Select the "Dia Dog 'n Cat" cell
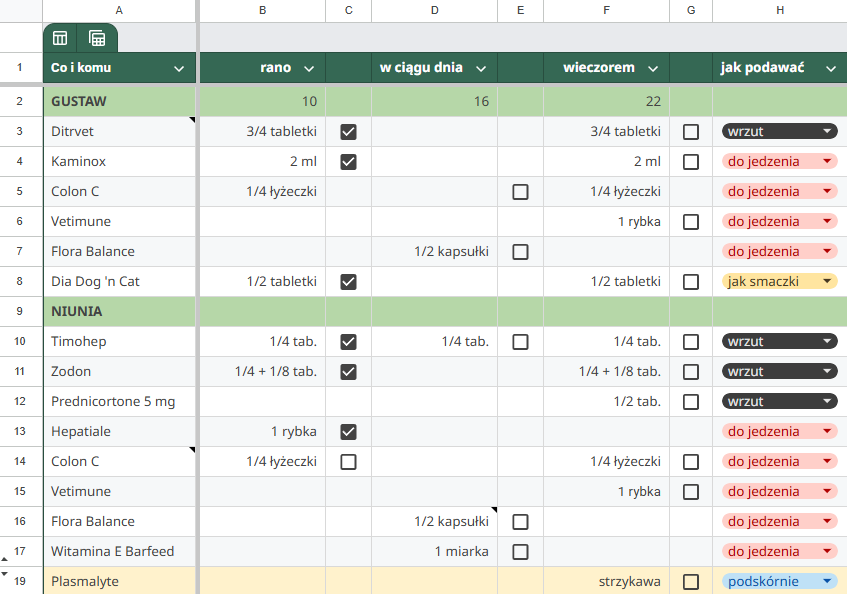The image size is (847, 594). click(119, 281)
